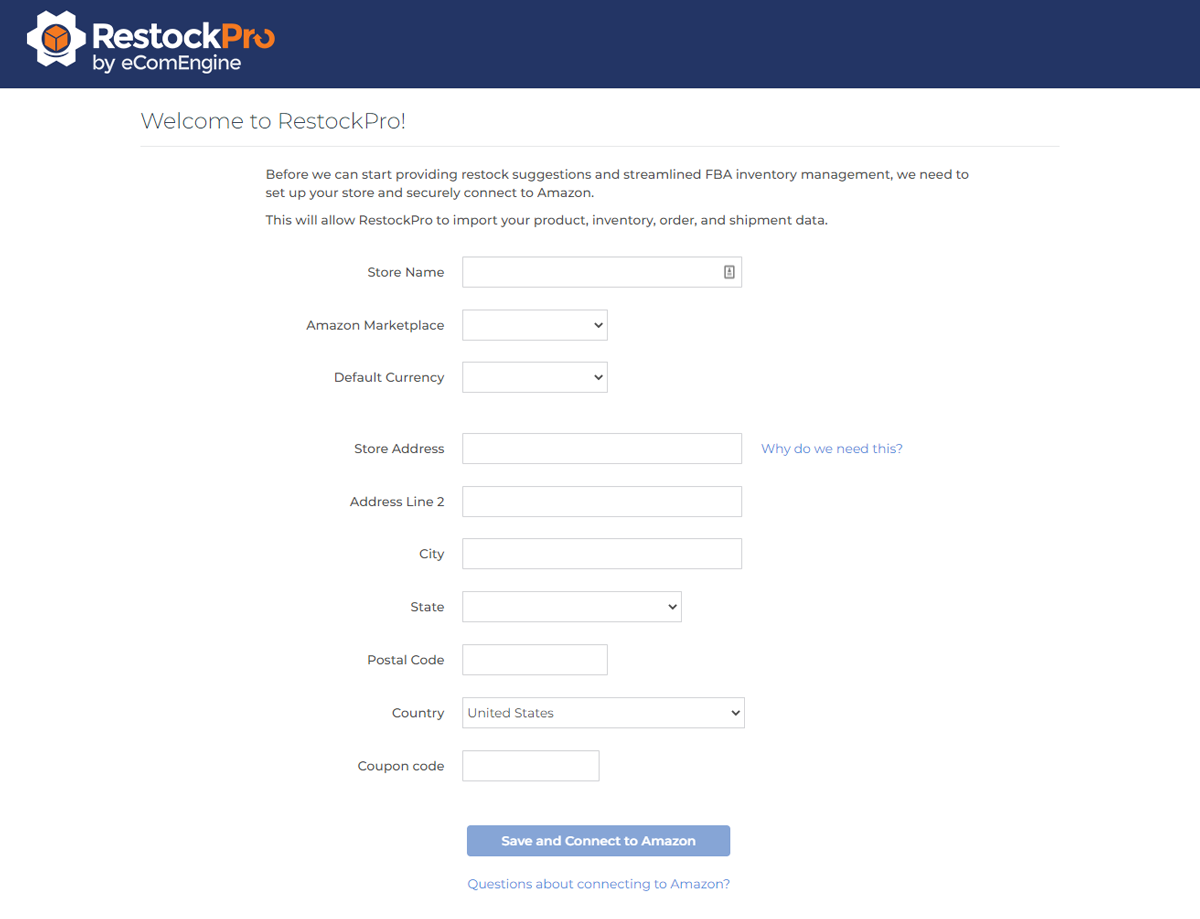
Task: Click the 'Welcome to RestockPro!' heading
Action: click(273, 122)
